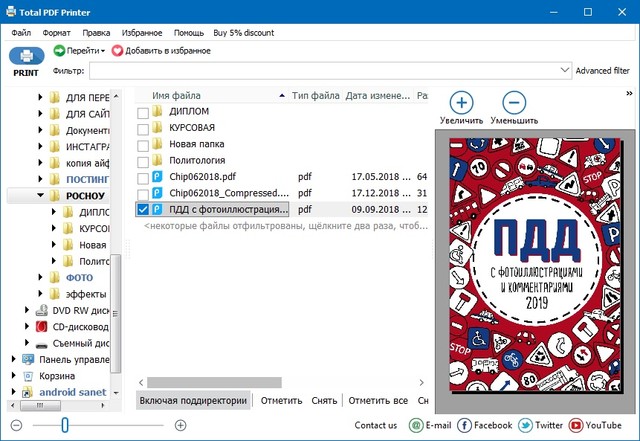Click the green Перейти arrow icon

point(60,50)
